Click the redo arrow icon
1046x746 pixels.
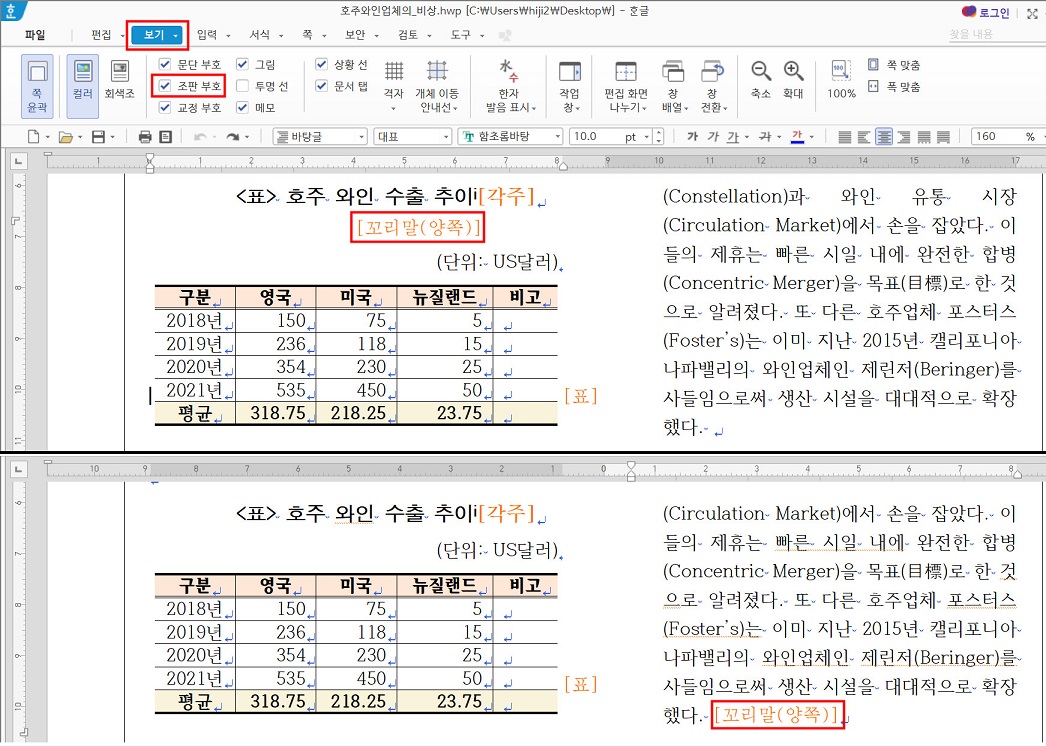click(232, 137)
